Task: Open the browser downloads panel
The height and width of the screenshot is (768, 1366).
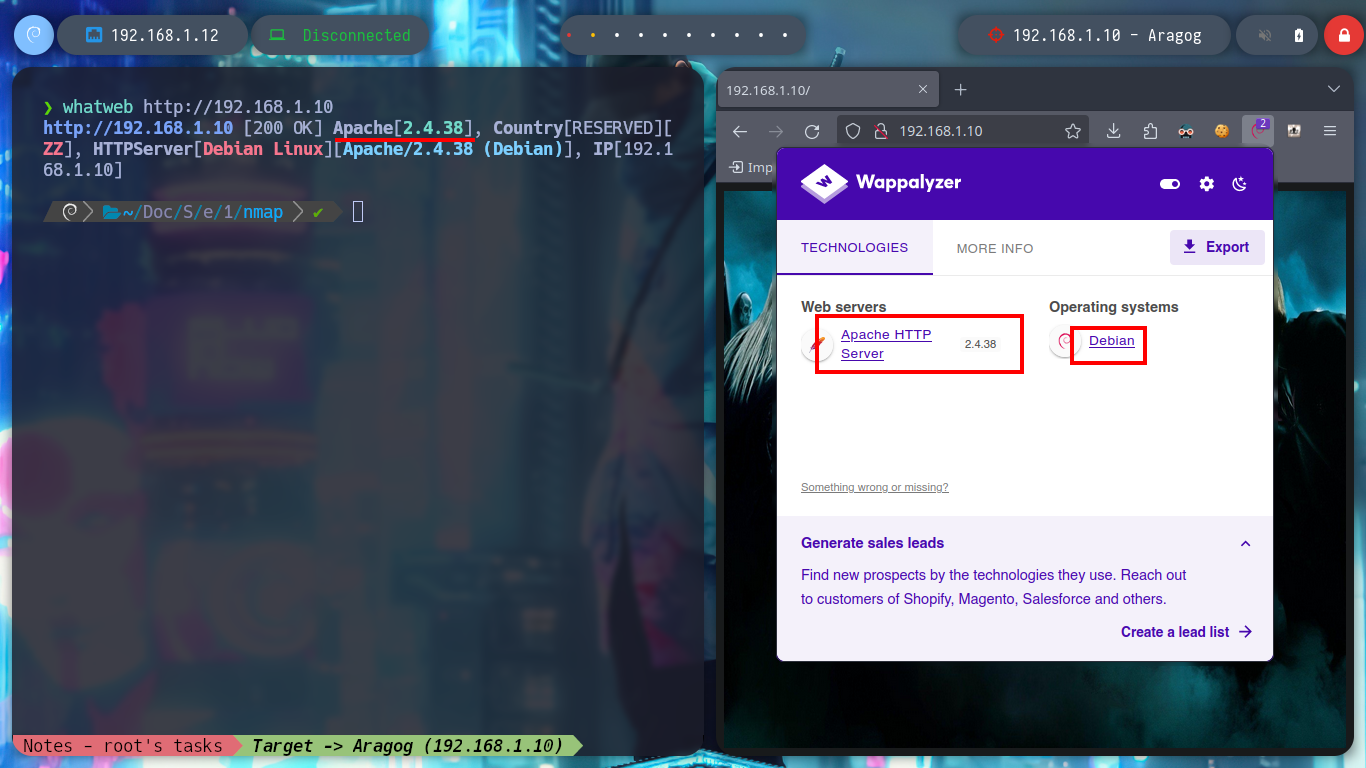Action: point(1113,131)
